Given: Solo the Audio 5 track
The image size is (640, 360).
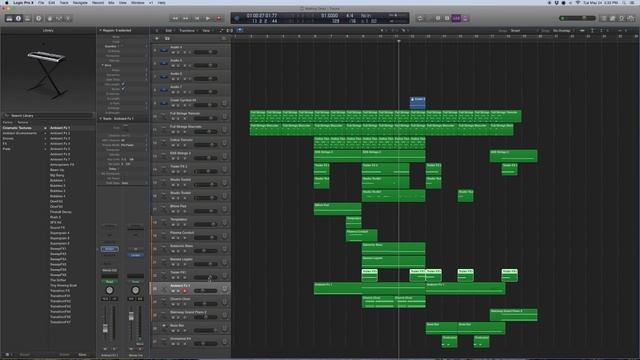Looking at the screenshot, I should (178, 65).
